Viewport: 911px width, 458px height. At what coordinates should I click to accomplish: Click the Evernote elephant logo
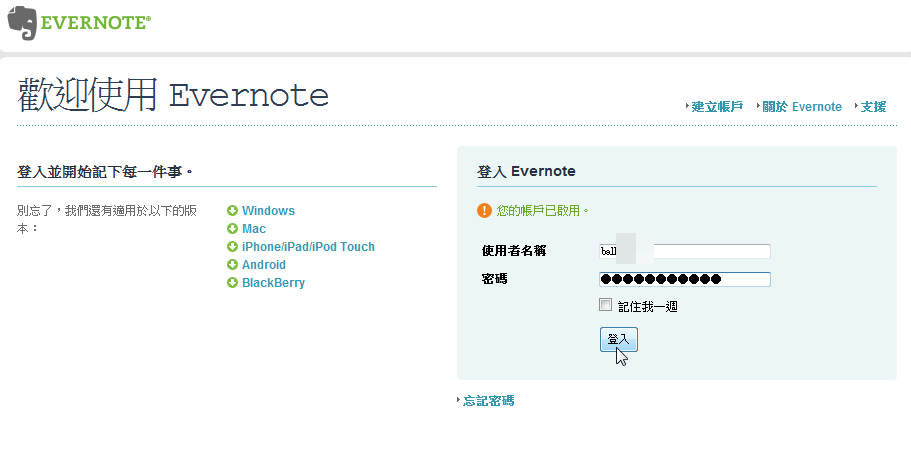[x=22, y=24]
